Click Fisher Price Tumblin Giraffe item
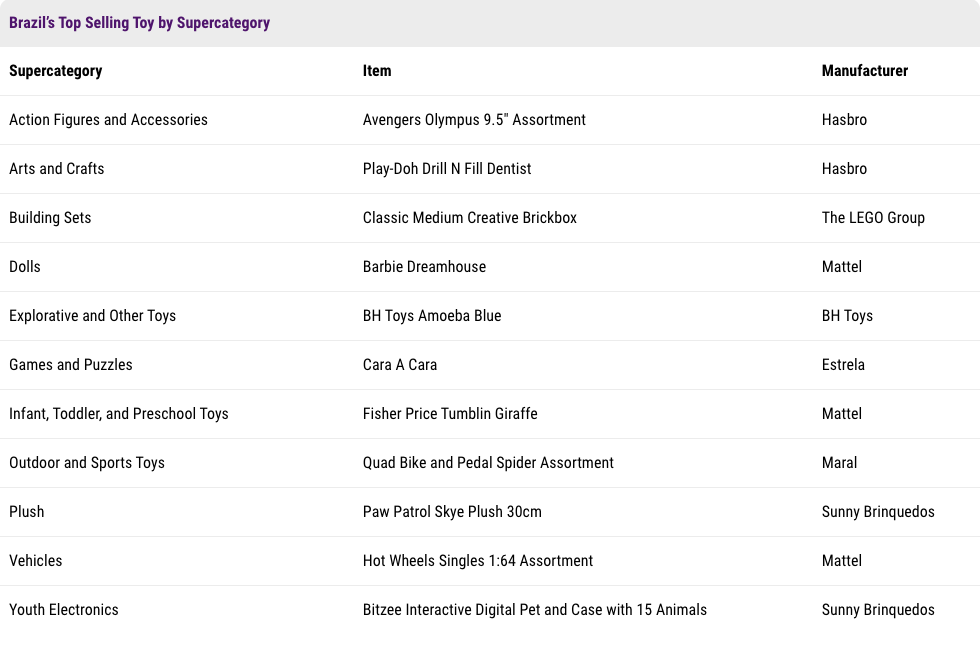 (450, 414)
